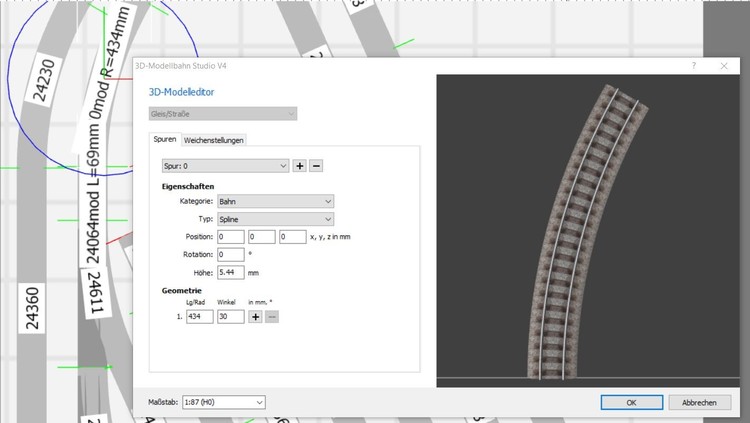Switch to the Weichenstellungen tab
750x423 pixels.
214,140
